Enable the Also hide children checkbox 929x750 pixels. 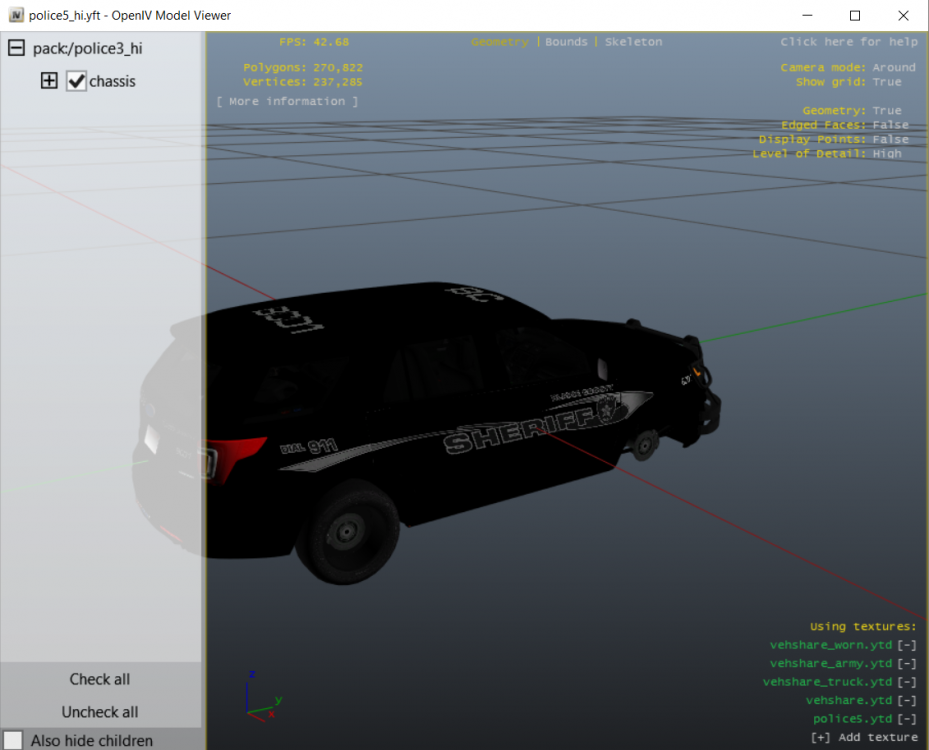coord(12,740)
